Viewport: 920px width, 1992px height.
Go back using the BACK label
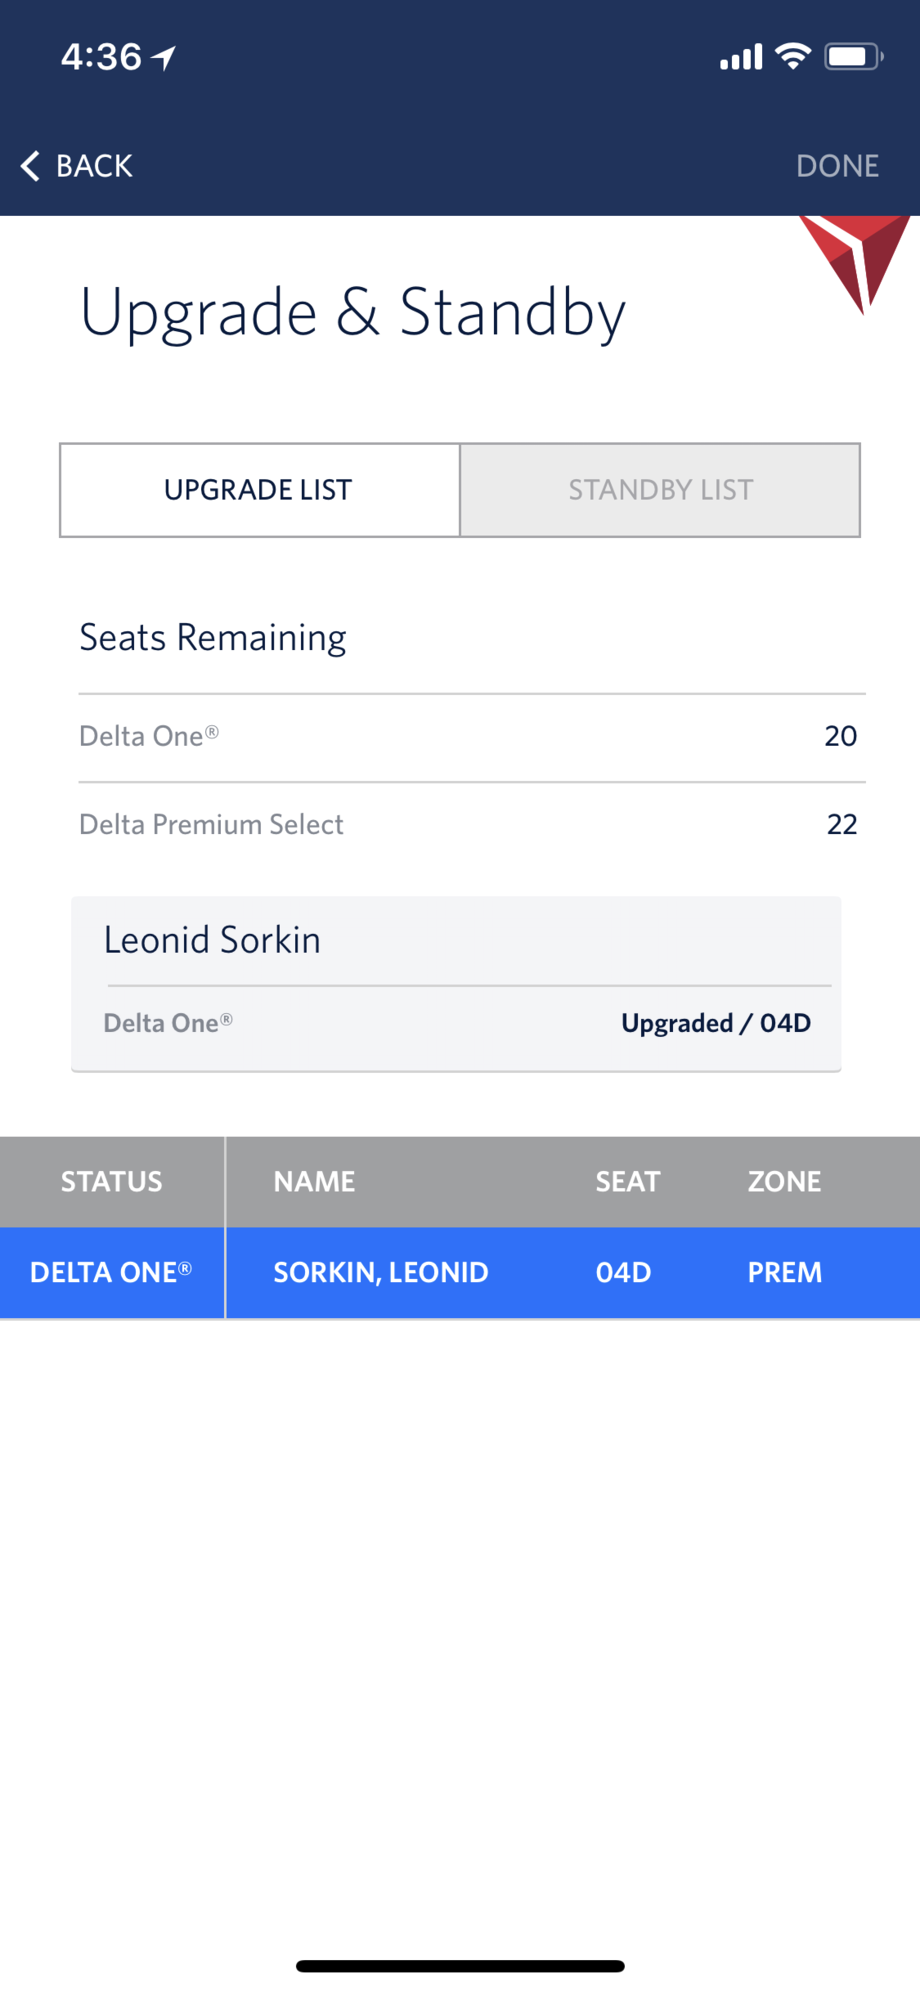click(94, 166)
